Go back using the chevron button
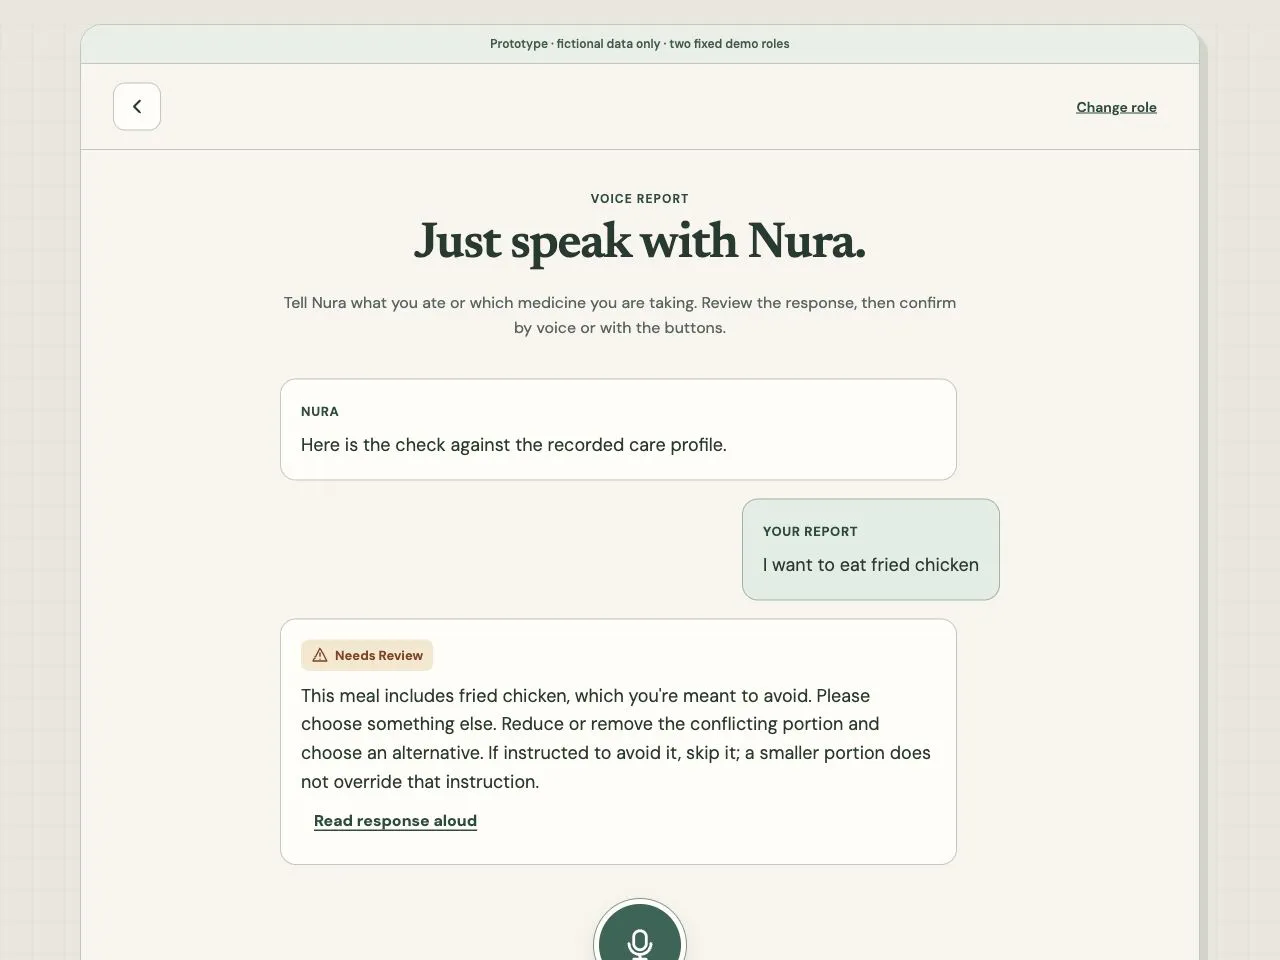Screen dimensions: 1280x960 point(137,106)
